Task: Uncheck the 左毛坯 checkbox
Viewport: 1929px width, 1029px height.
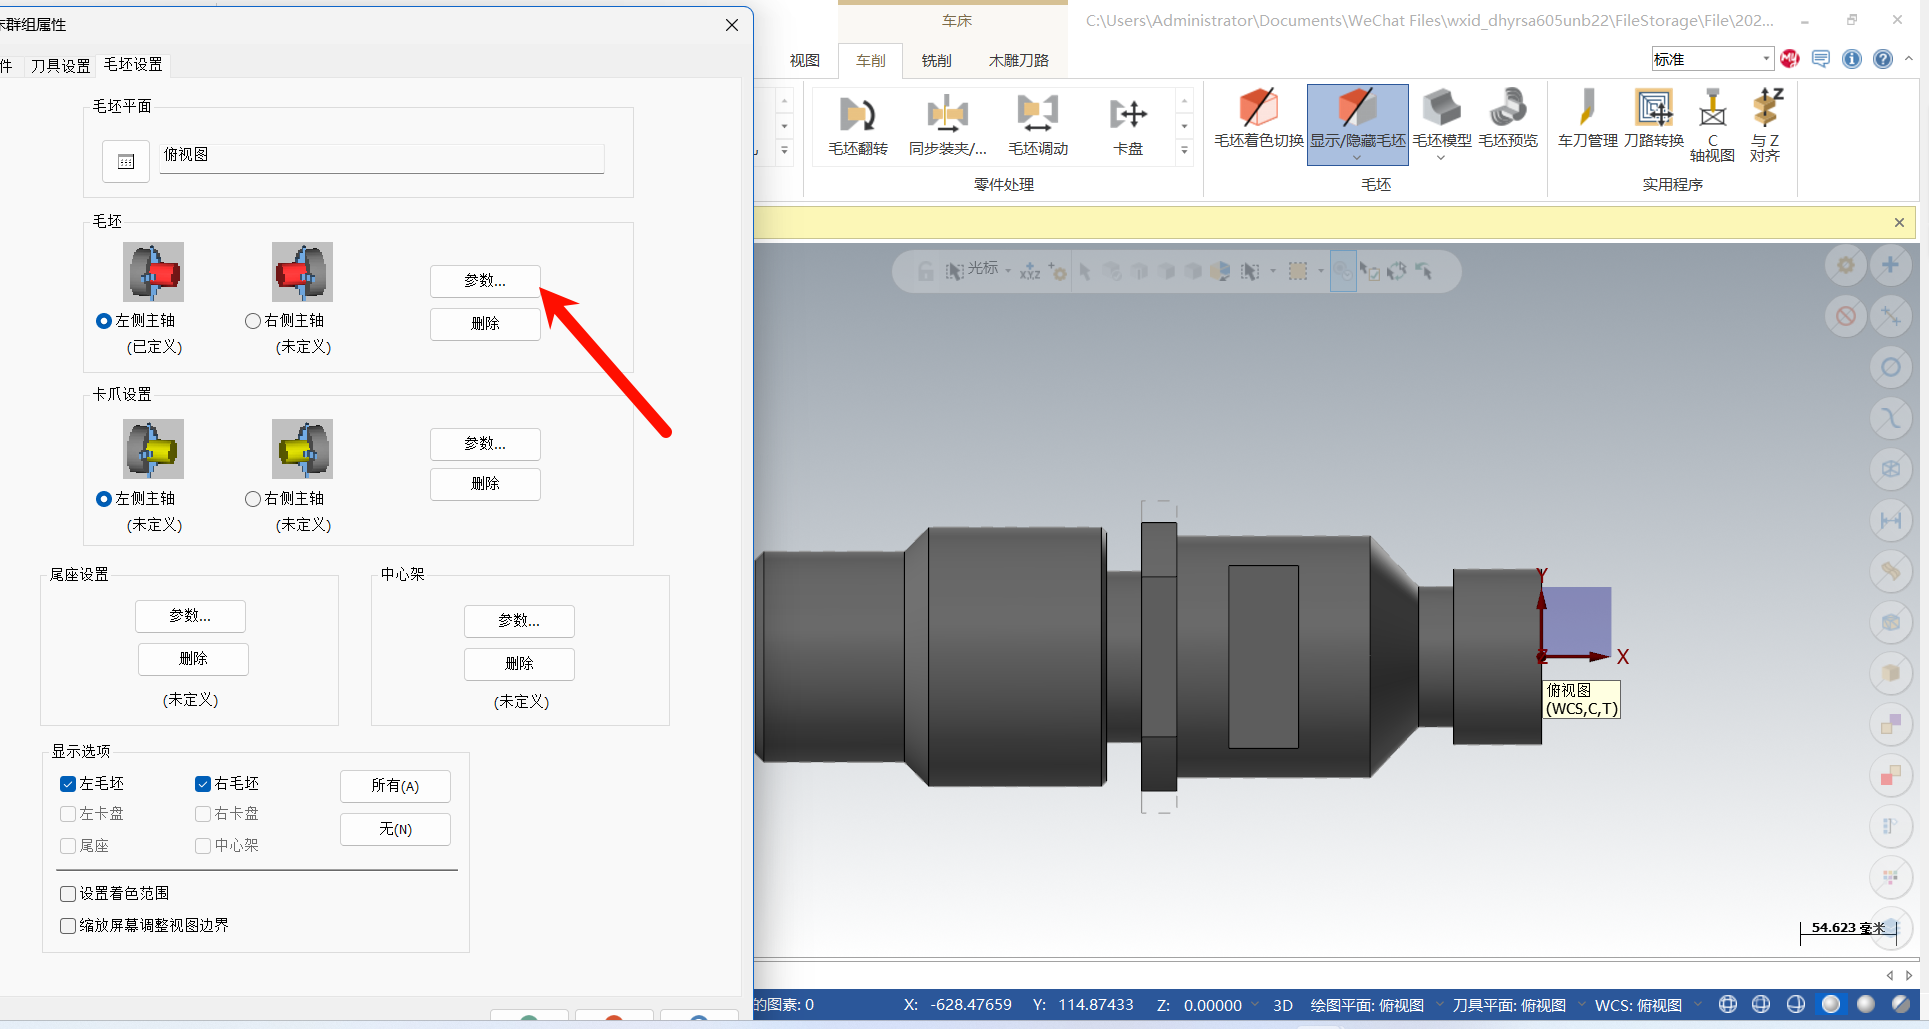Action: pyautogui.click(x=68, y=784)
